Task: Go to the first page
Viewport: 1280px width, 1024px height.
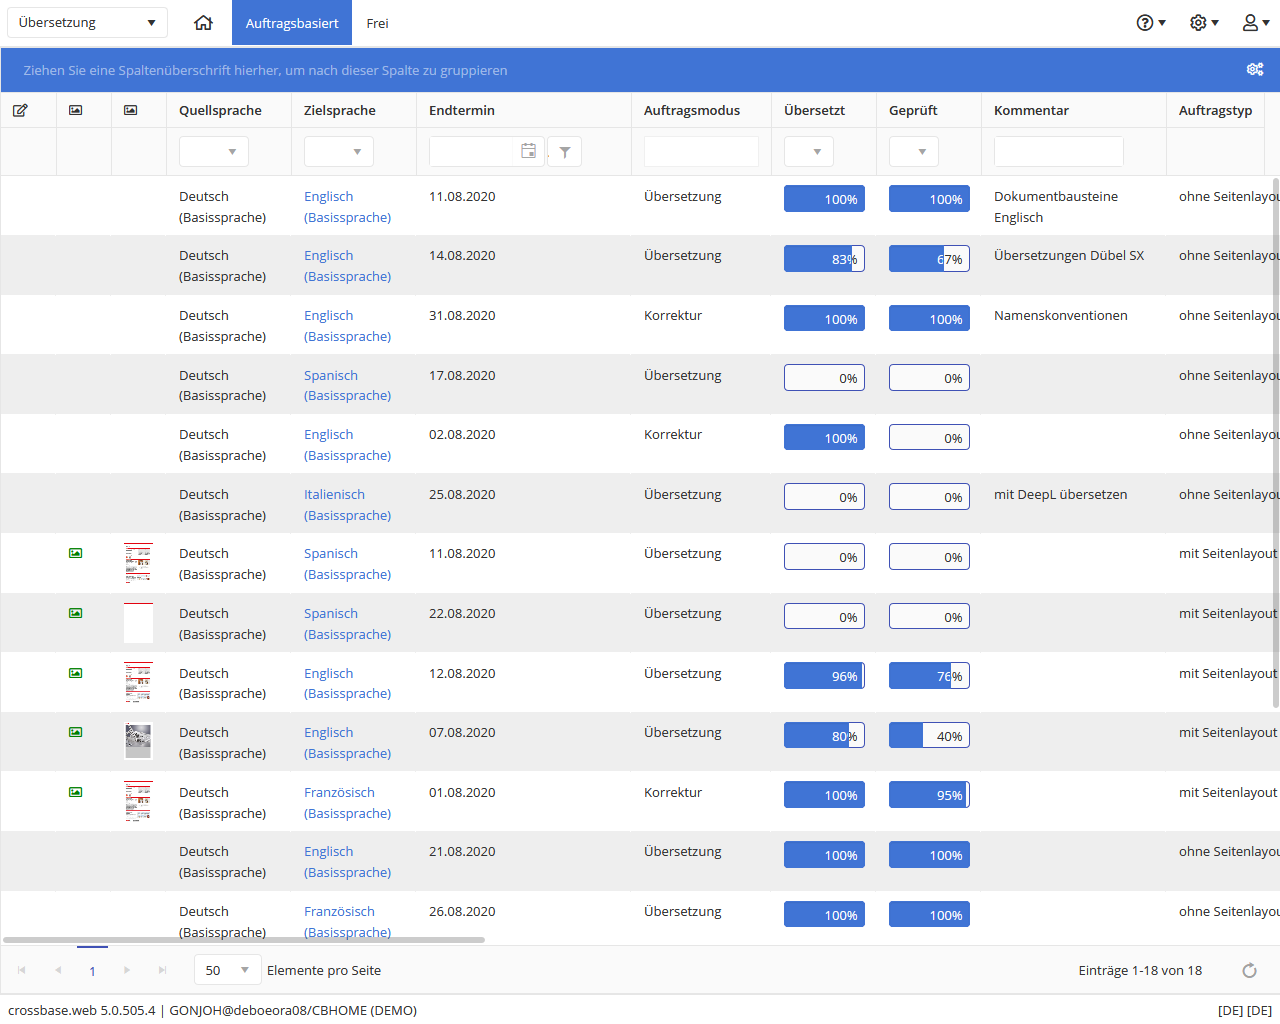Action: [x=22, y=970]
